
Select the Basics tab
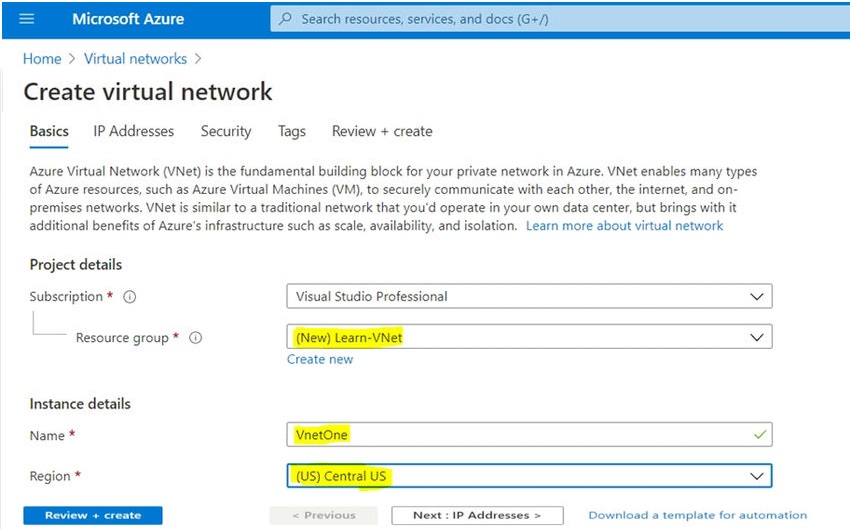point(49,132)
